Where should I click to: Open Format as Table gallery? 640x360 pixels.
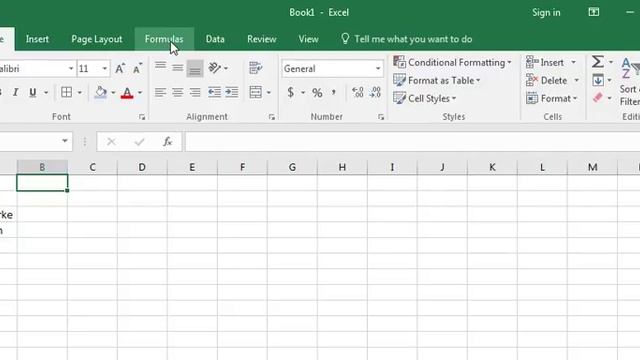coord(437,80)
